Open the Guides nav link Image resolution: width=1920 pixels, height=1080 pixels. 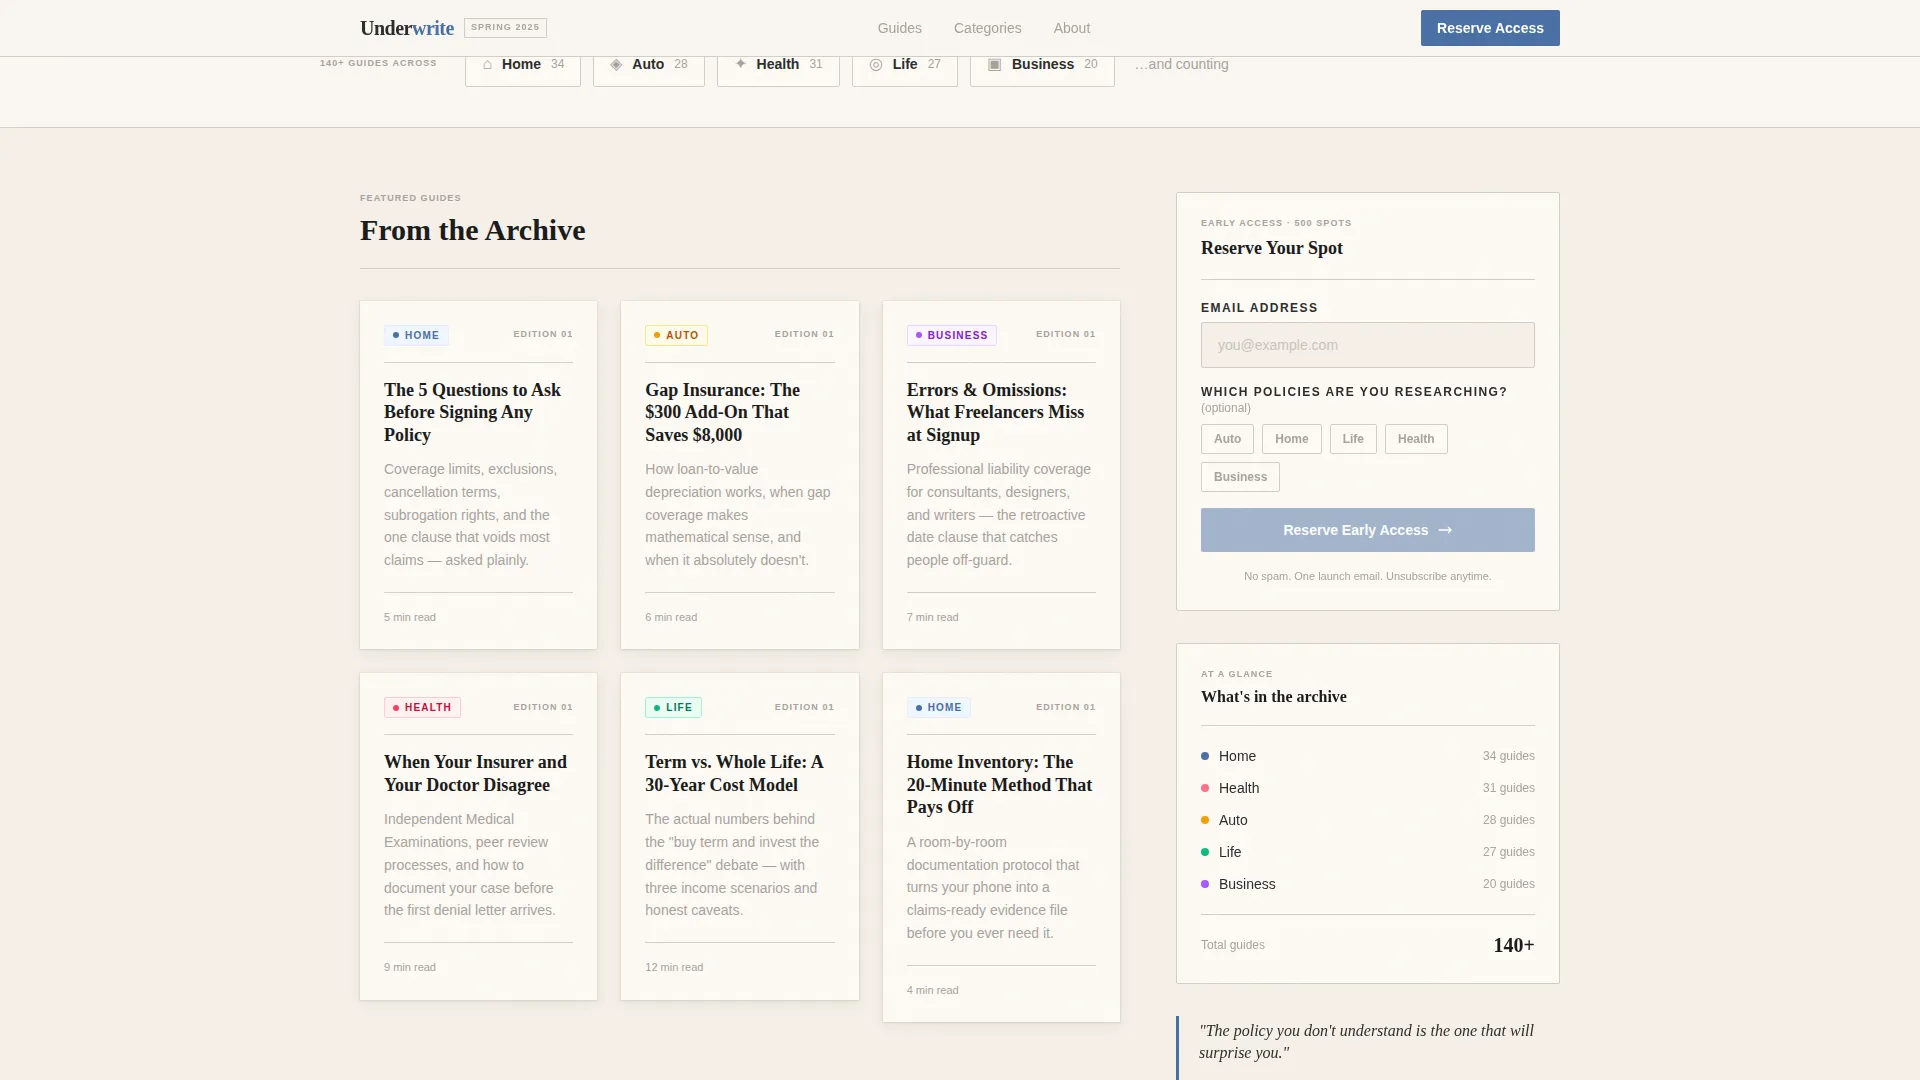pos(900,28)
